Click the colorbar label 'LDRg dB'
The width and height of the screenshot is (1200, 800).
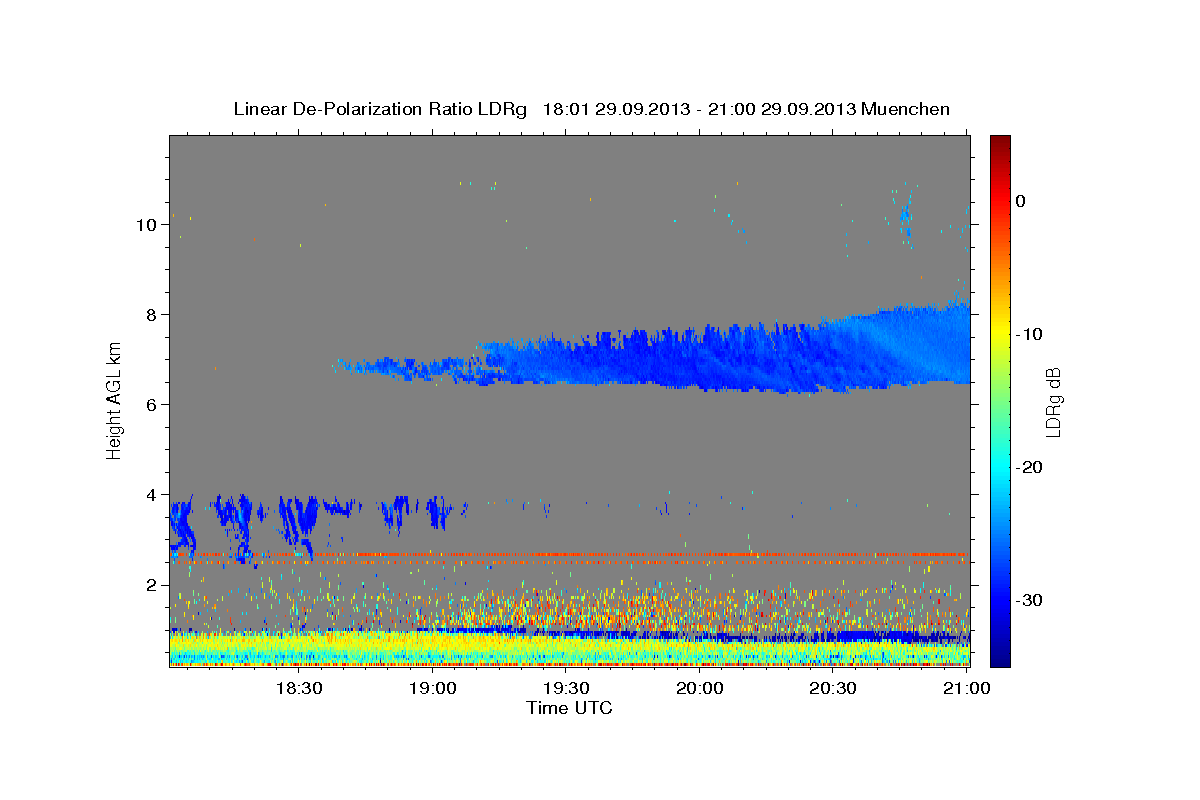(1052, 401)
